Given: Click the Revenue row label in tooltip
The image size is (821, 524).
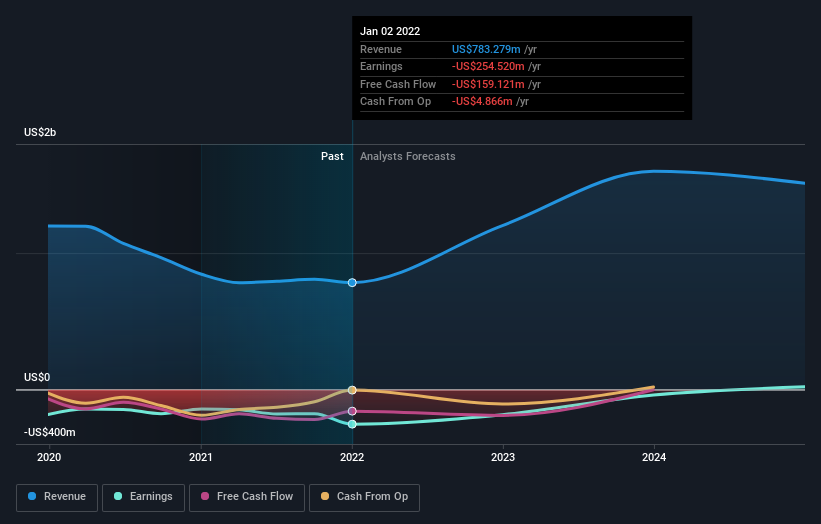Looking at the screenshot, I should point(381,49).
